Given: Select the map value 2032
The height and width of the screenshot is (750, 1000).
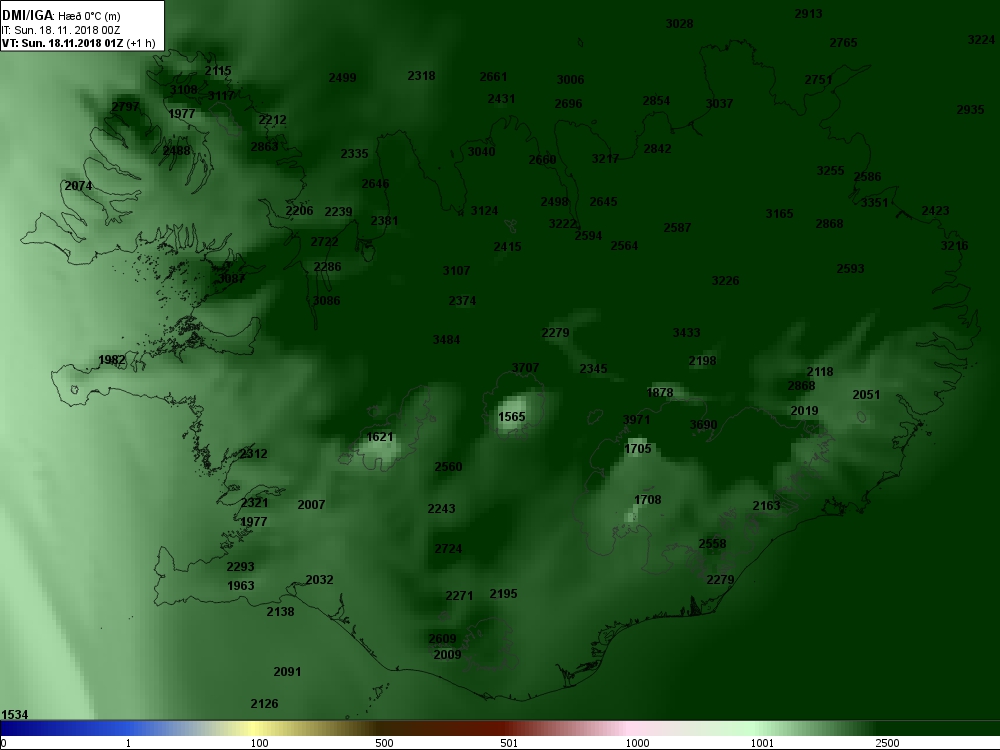Looking at the screenshot, I should [320, 580].
